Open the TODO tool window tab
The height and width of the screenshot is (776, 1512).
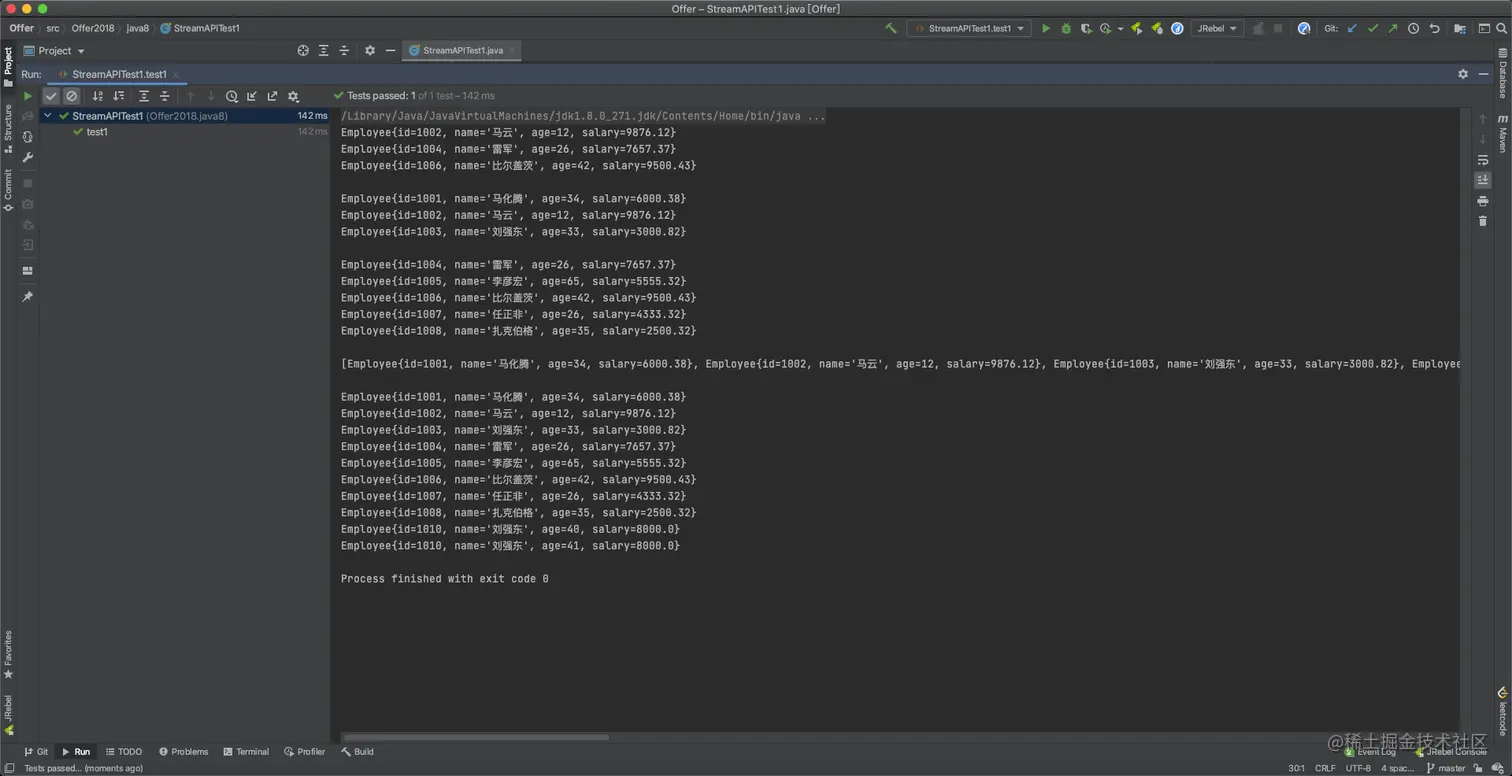[x=124, y=752]
